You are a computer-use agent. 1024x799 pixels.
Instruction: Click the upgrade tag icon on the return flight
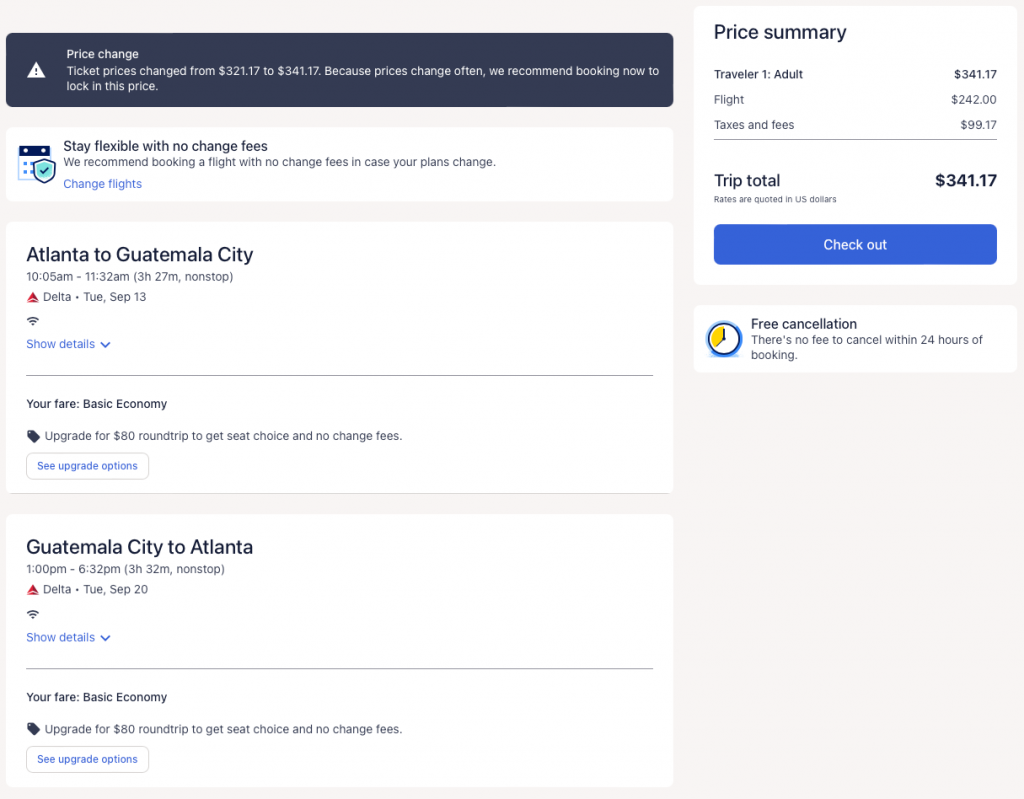[x=34, y=729]
